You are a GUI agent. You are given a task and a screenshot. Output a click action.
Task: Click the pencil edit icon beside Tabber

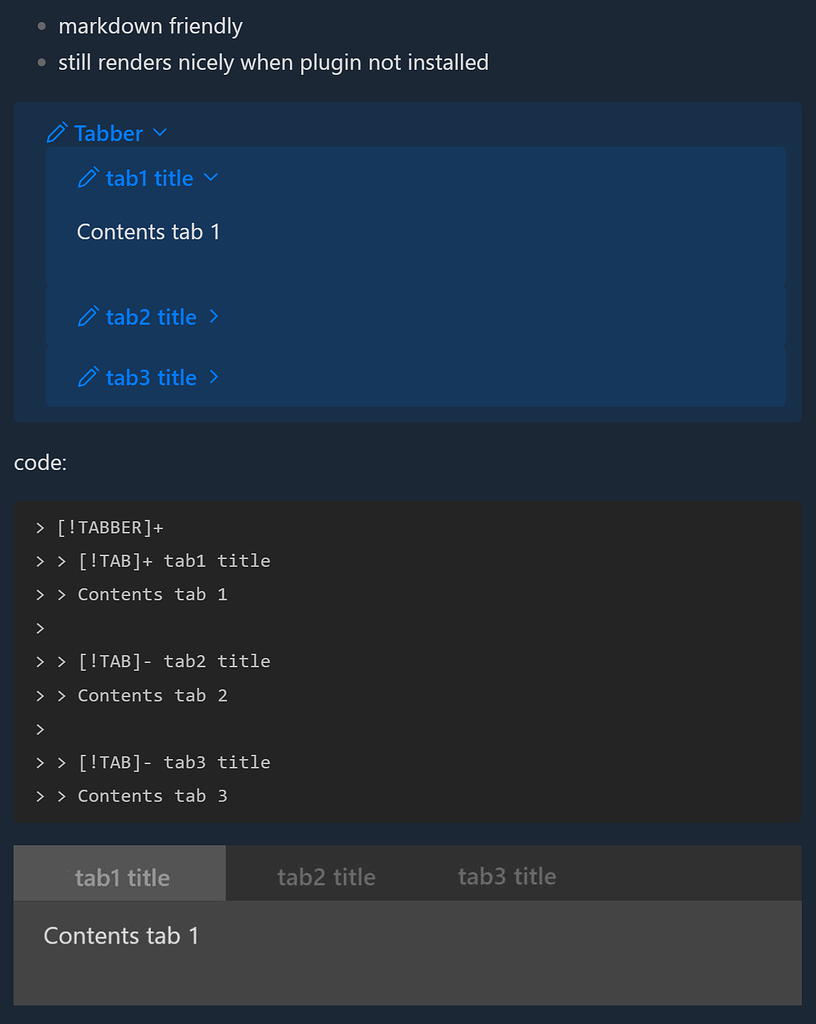tap(57, 132)
